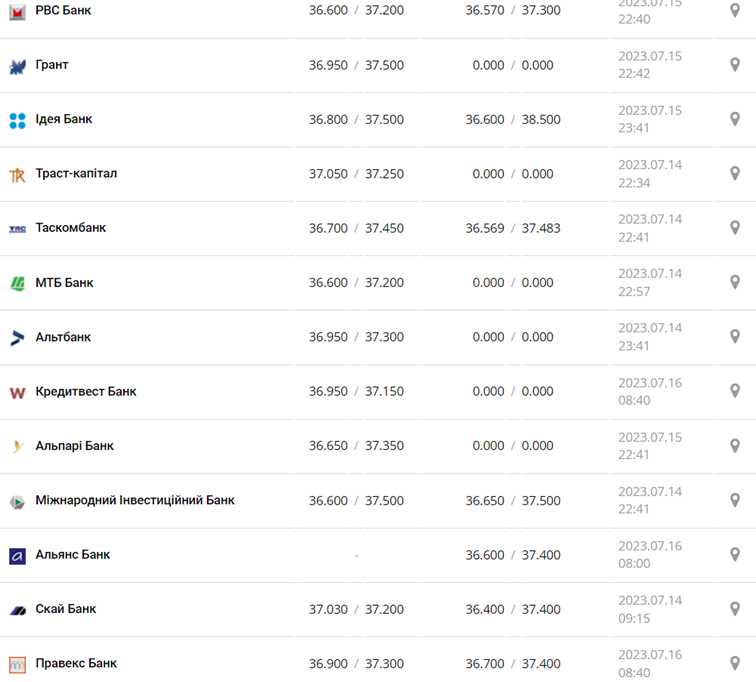Viewport: 756px width, 682px height.
Task: Click the Правекс Банк map pin
Action: (x=735, y=663)
